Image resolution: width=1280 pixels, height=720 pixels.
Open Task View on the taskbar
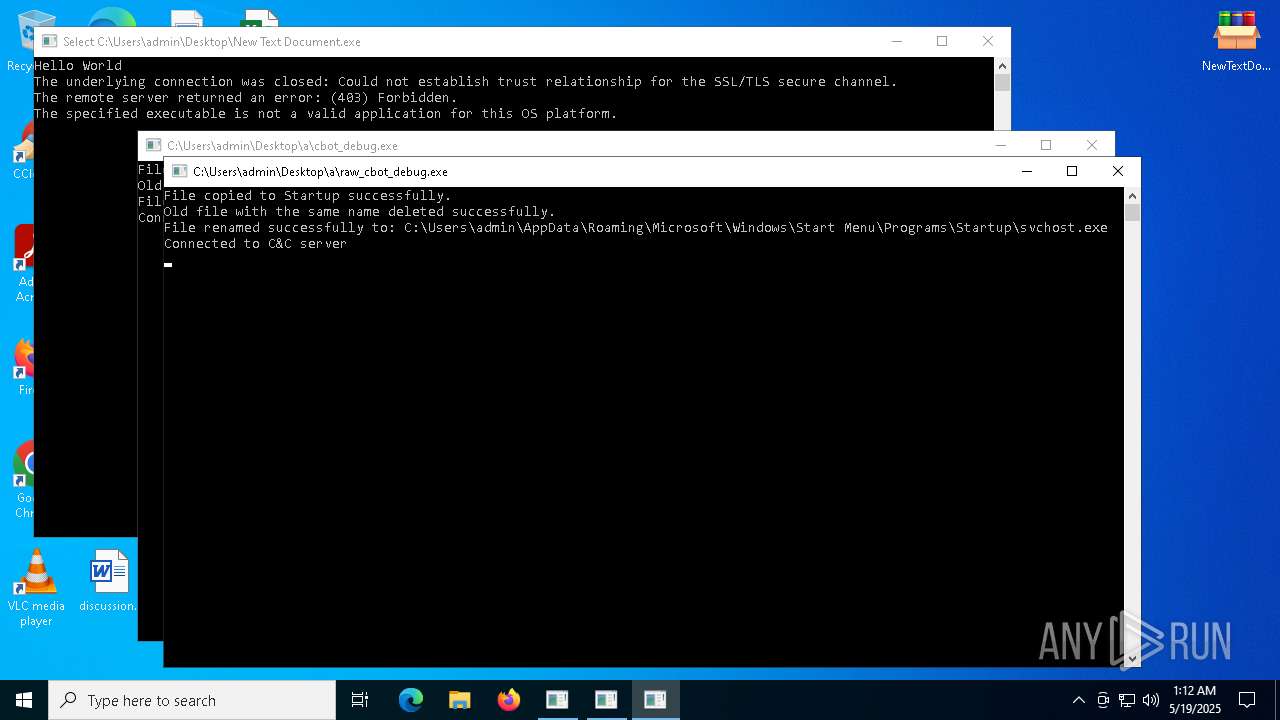coord(360,700)
